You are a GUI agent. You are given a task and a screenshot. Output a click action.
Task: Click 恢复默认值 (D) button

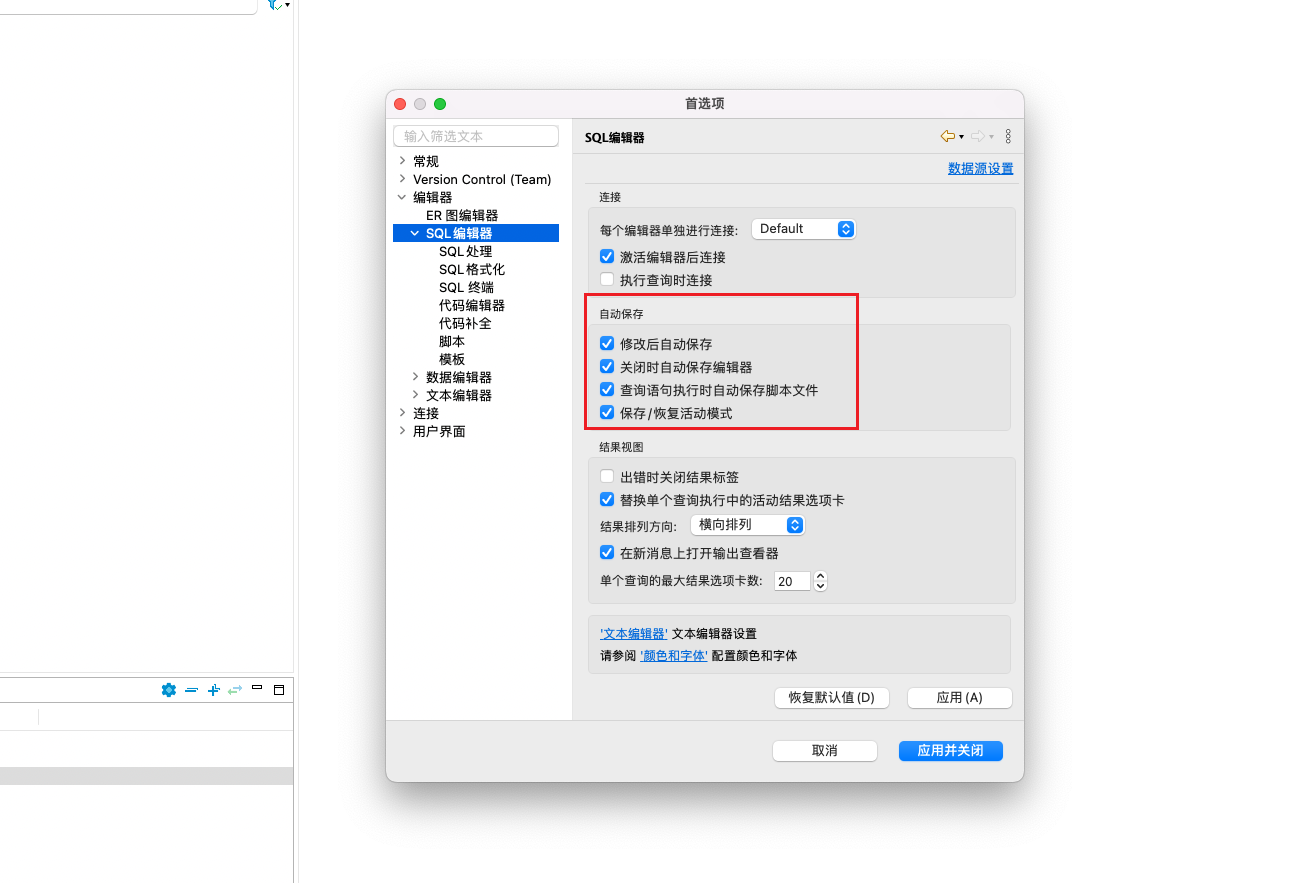pos(832,698)
